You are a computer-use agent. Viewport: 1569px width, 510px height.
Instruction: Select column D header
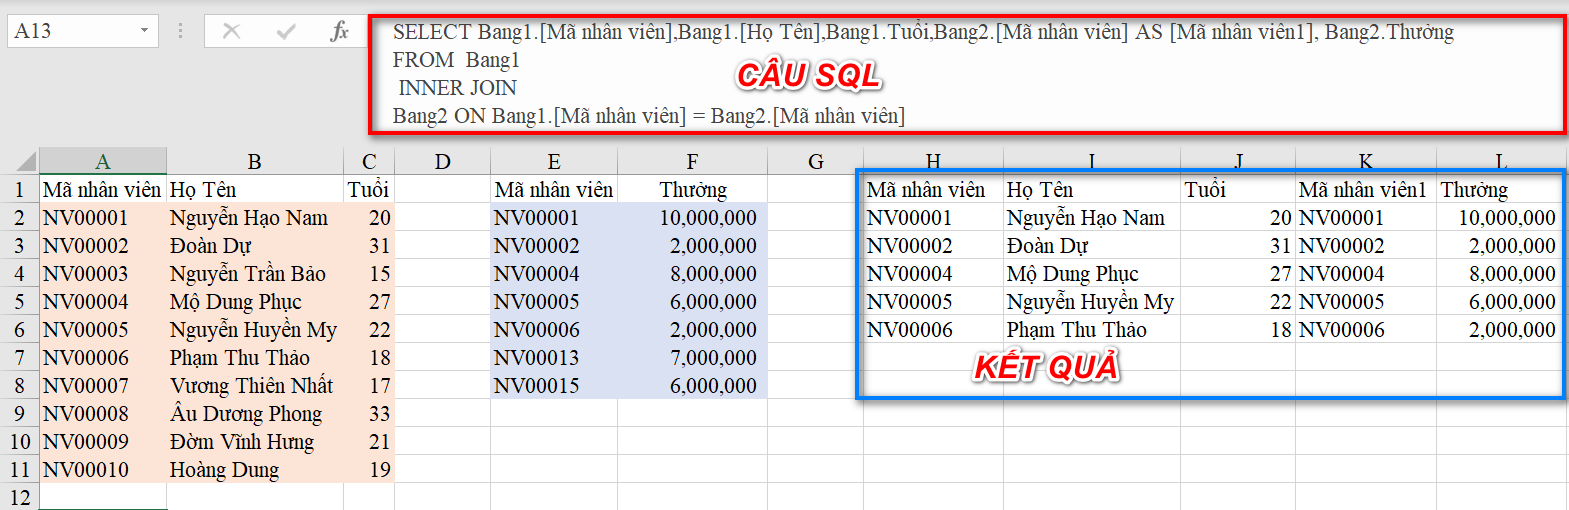[443, 162]
